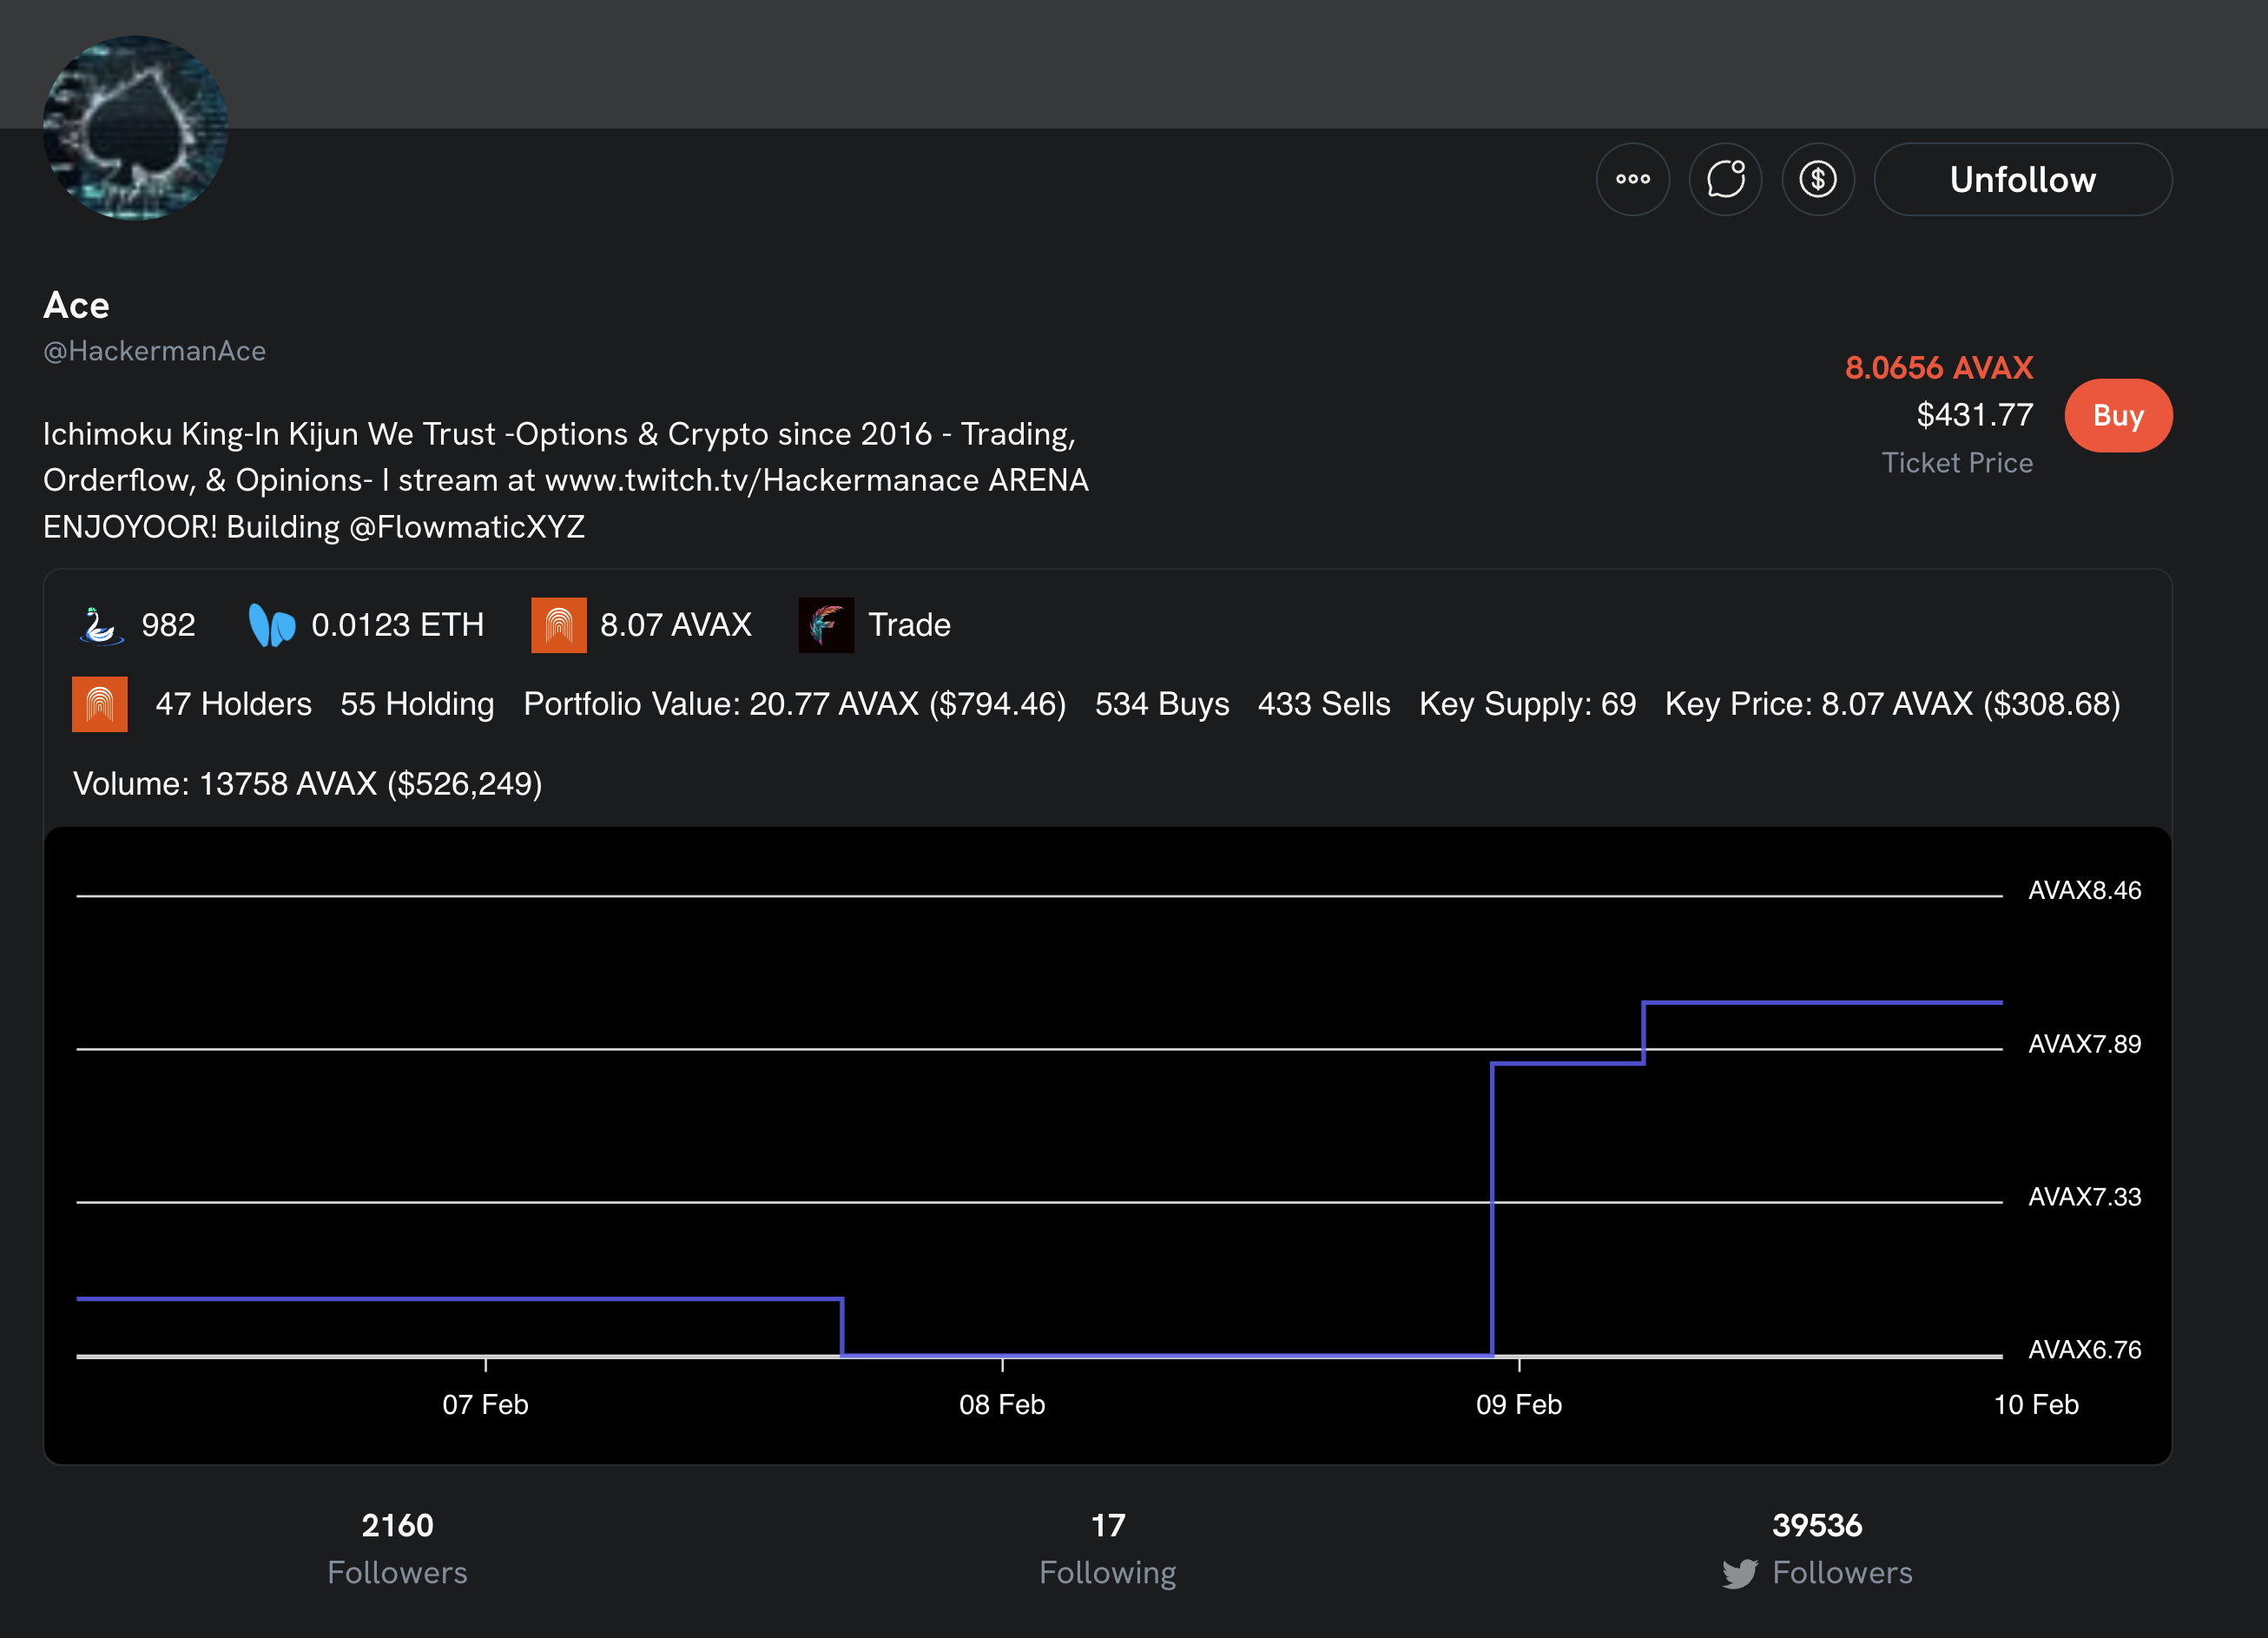Click the 47 Holders stat
Viewport: 2268px width, 1638px height.
(233, 705)
